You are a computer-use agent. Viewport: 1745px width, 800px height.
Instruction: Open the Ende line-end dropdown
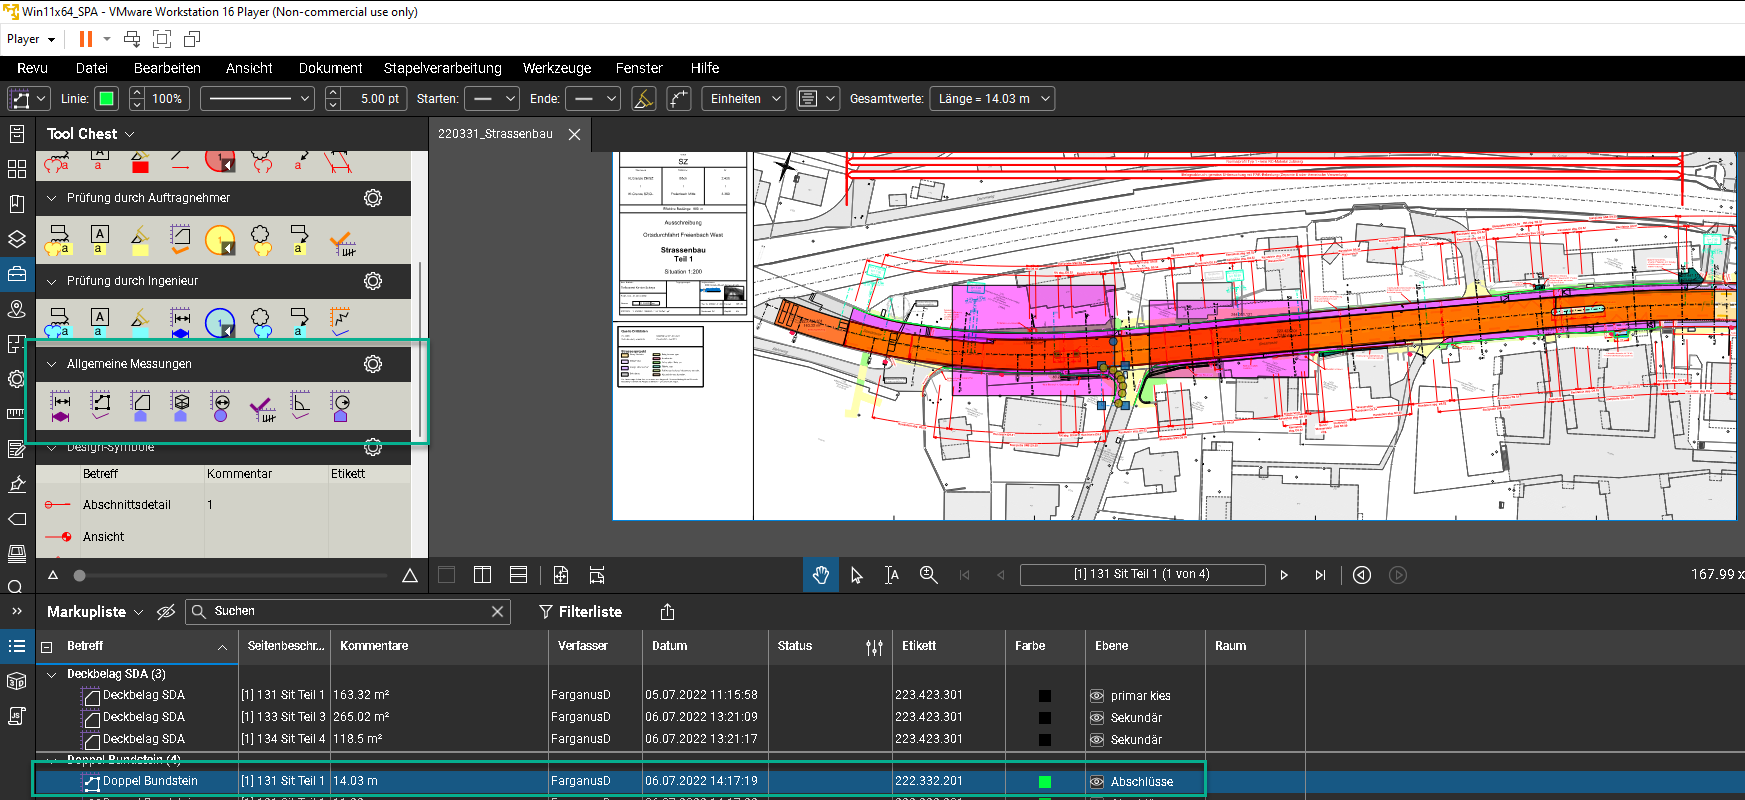593,99
